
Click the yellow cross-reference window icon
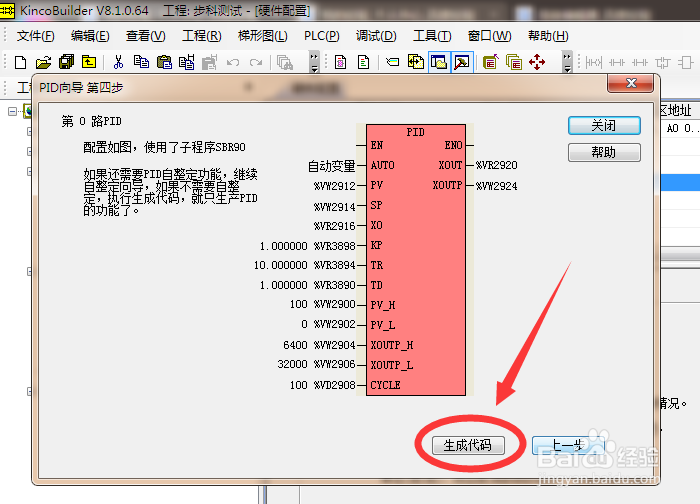coord(416,62)
